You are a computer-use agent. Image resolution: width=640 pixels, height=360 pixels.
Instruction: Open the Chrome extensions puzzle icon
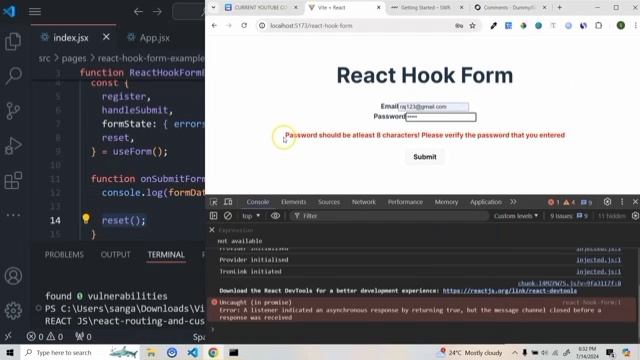pyautogui.click(x=598, y=26)
